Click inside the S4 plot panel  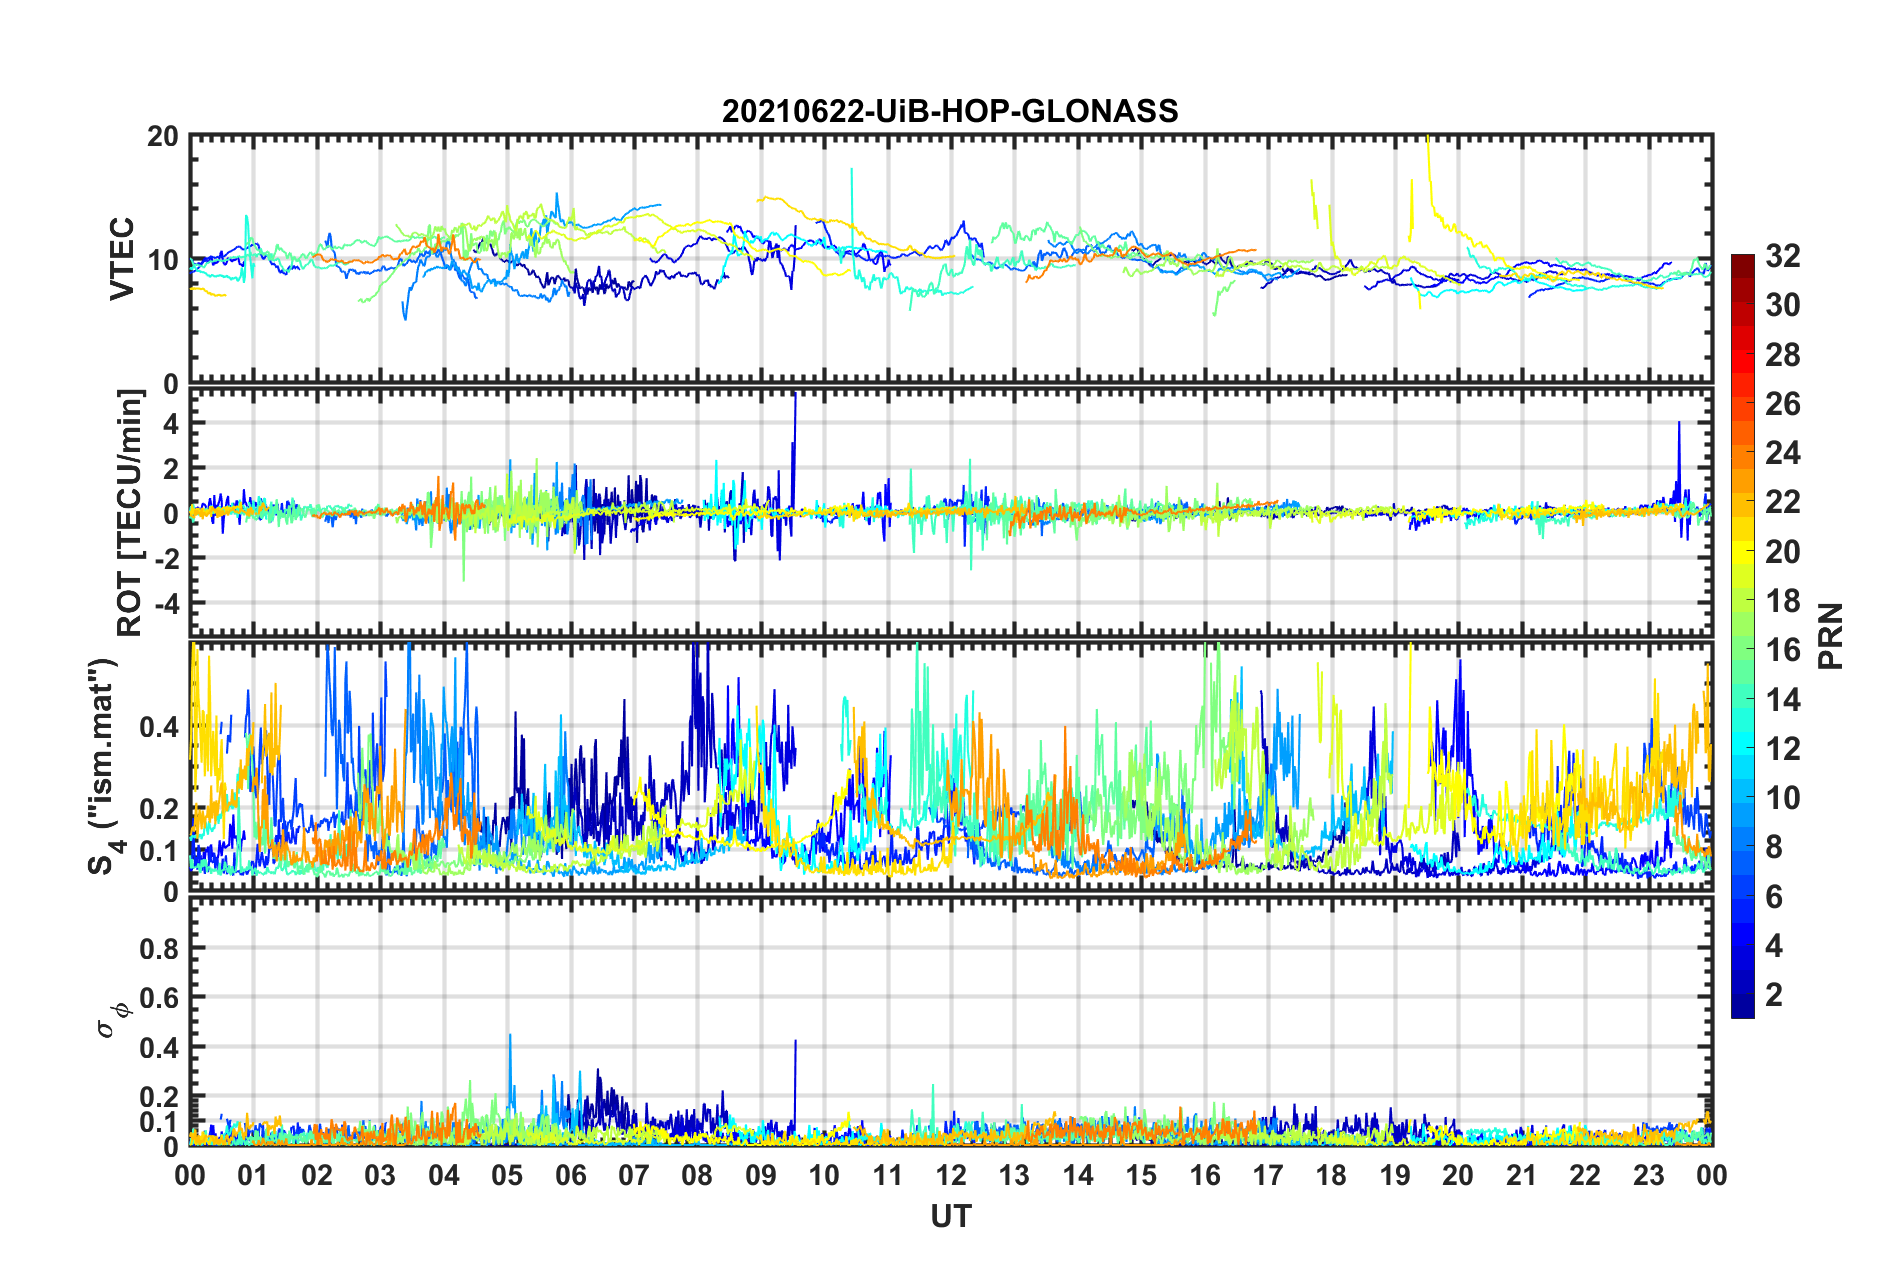pyautogui.click(x=951, y=766)
